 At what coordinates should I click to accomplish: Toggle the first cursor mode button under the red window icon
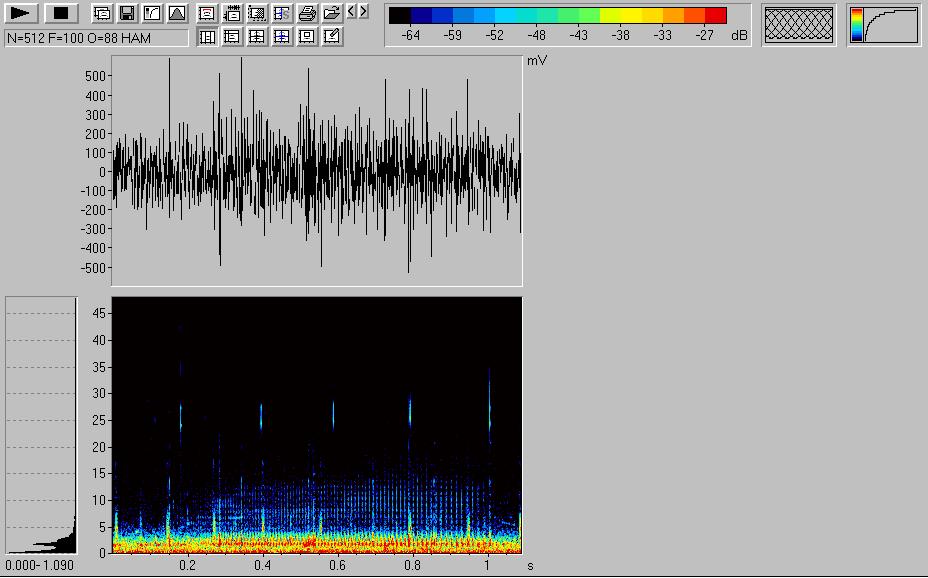[207, 37]
